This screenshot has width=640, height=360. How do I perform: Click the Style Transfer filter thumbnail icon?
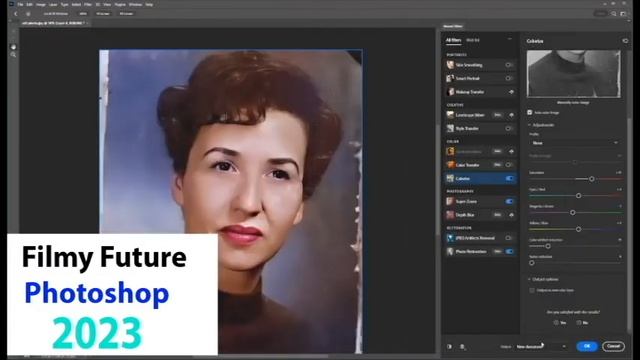pyautogui.click(x=450, y=129)
